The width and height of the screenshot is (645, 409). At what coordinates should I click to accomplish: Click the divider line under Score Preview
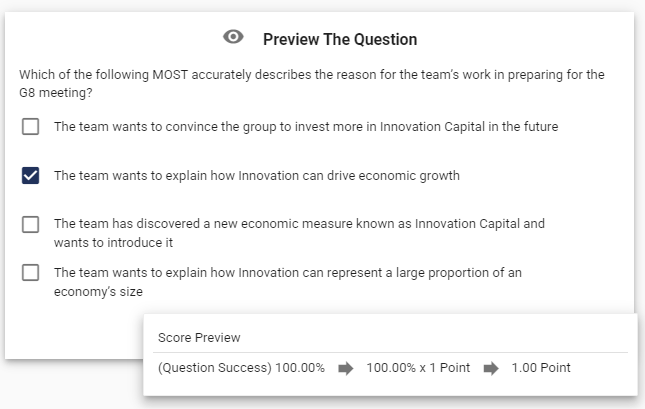(x=390, y=353)
